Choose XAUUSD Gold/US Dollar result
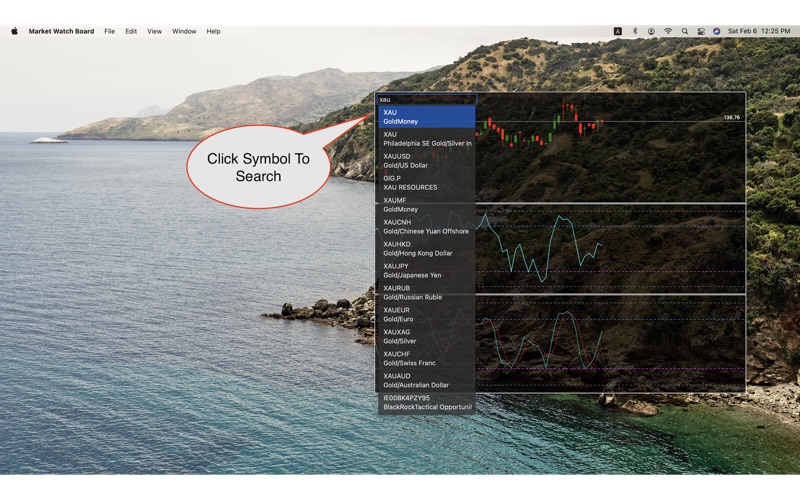800x500 pixels. [x=426, y=161]
